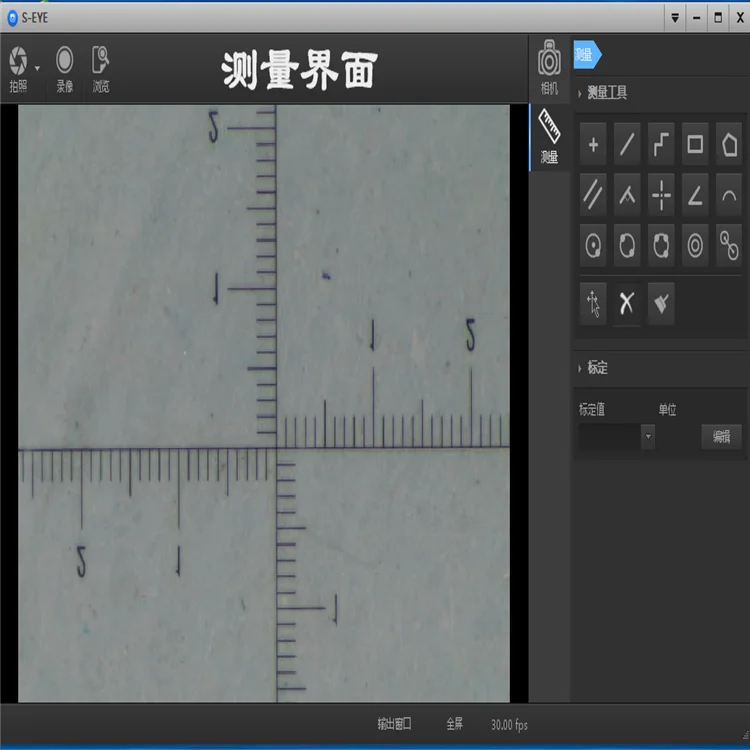
Task: Pick the polygon measurement tool
Action: pos(729,146)
